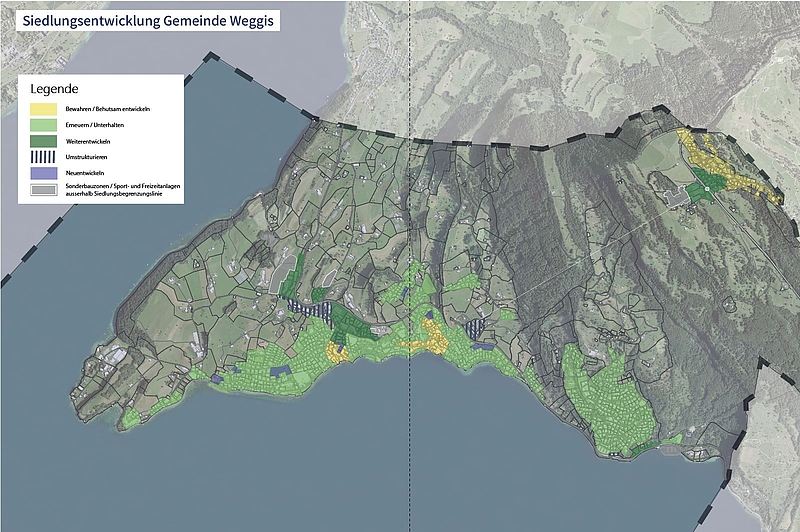This screenshot has height=532, width=800.
Task: Click the grey Sonderbauzonen legend box
Action: pyautogui.click(x=43, y=189)
